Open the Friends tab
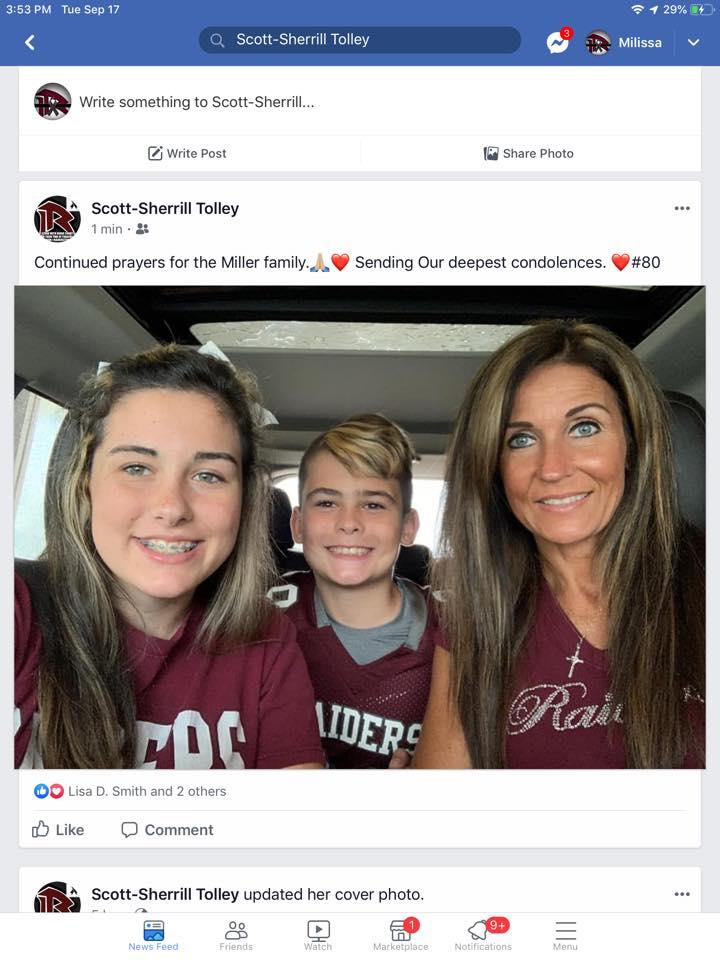This screenshot has width=720, height=960. (x=236, y=935)
